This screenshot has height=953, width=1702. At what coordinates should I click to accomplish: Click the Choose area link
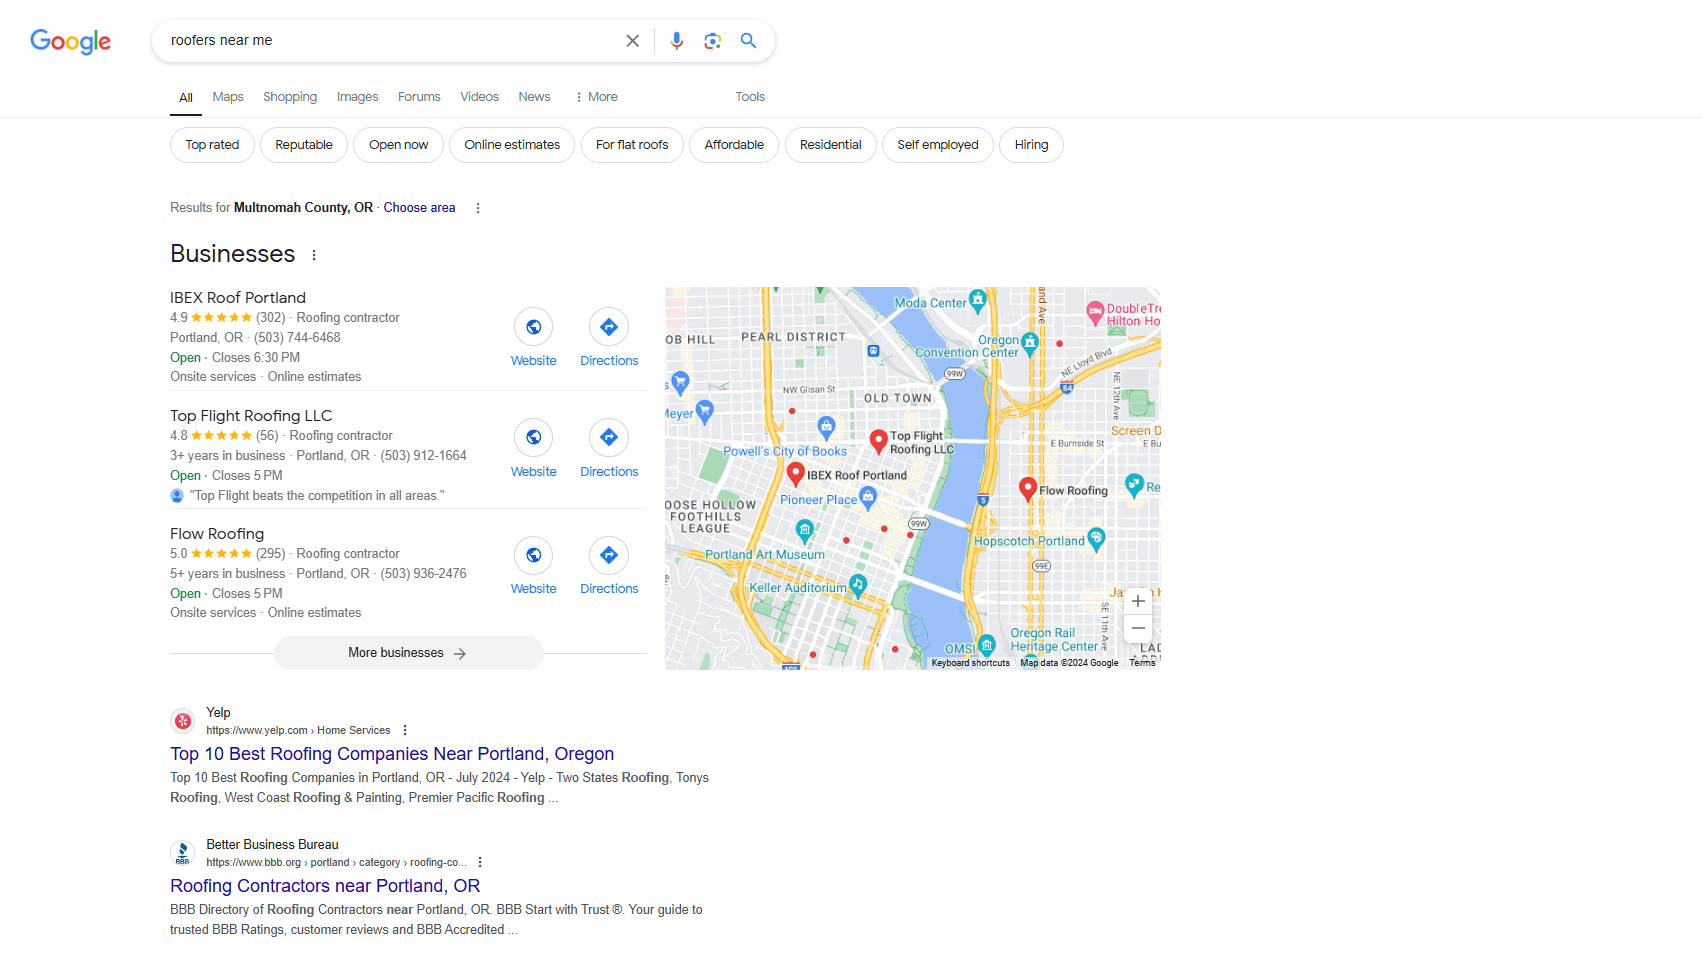coord(419,208)
